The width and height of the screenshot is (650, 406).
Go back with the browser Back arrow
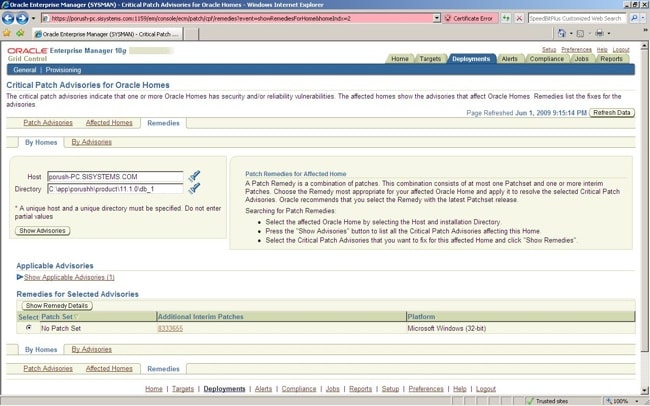tap(8, 18)
